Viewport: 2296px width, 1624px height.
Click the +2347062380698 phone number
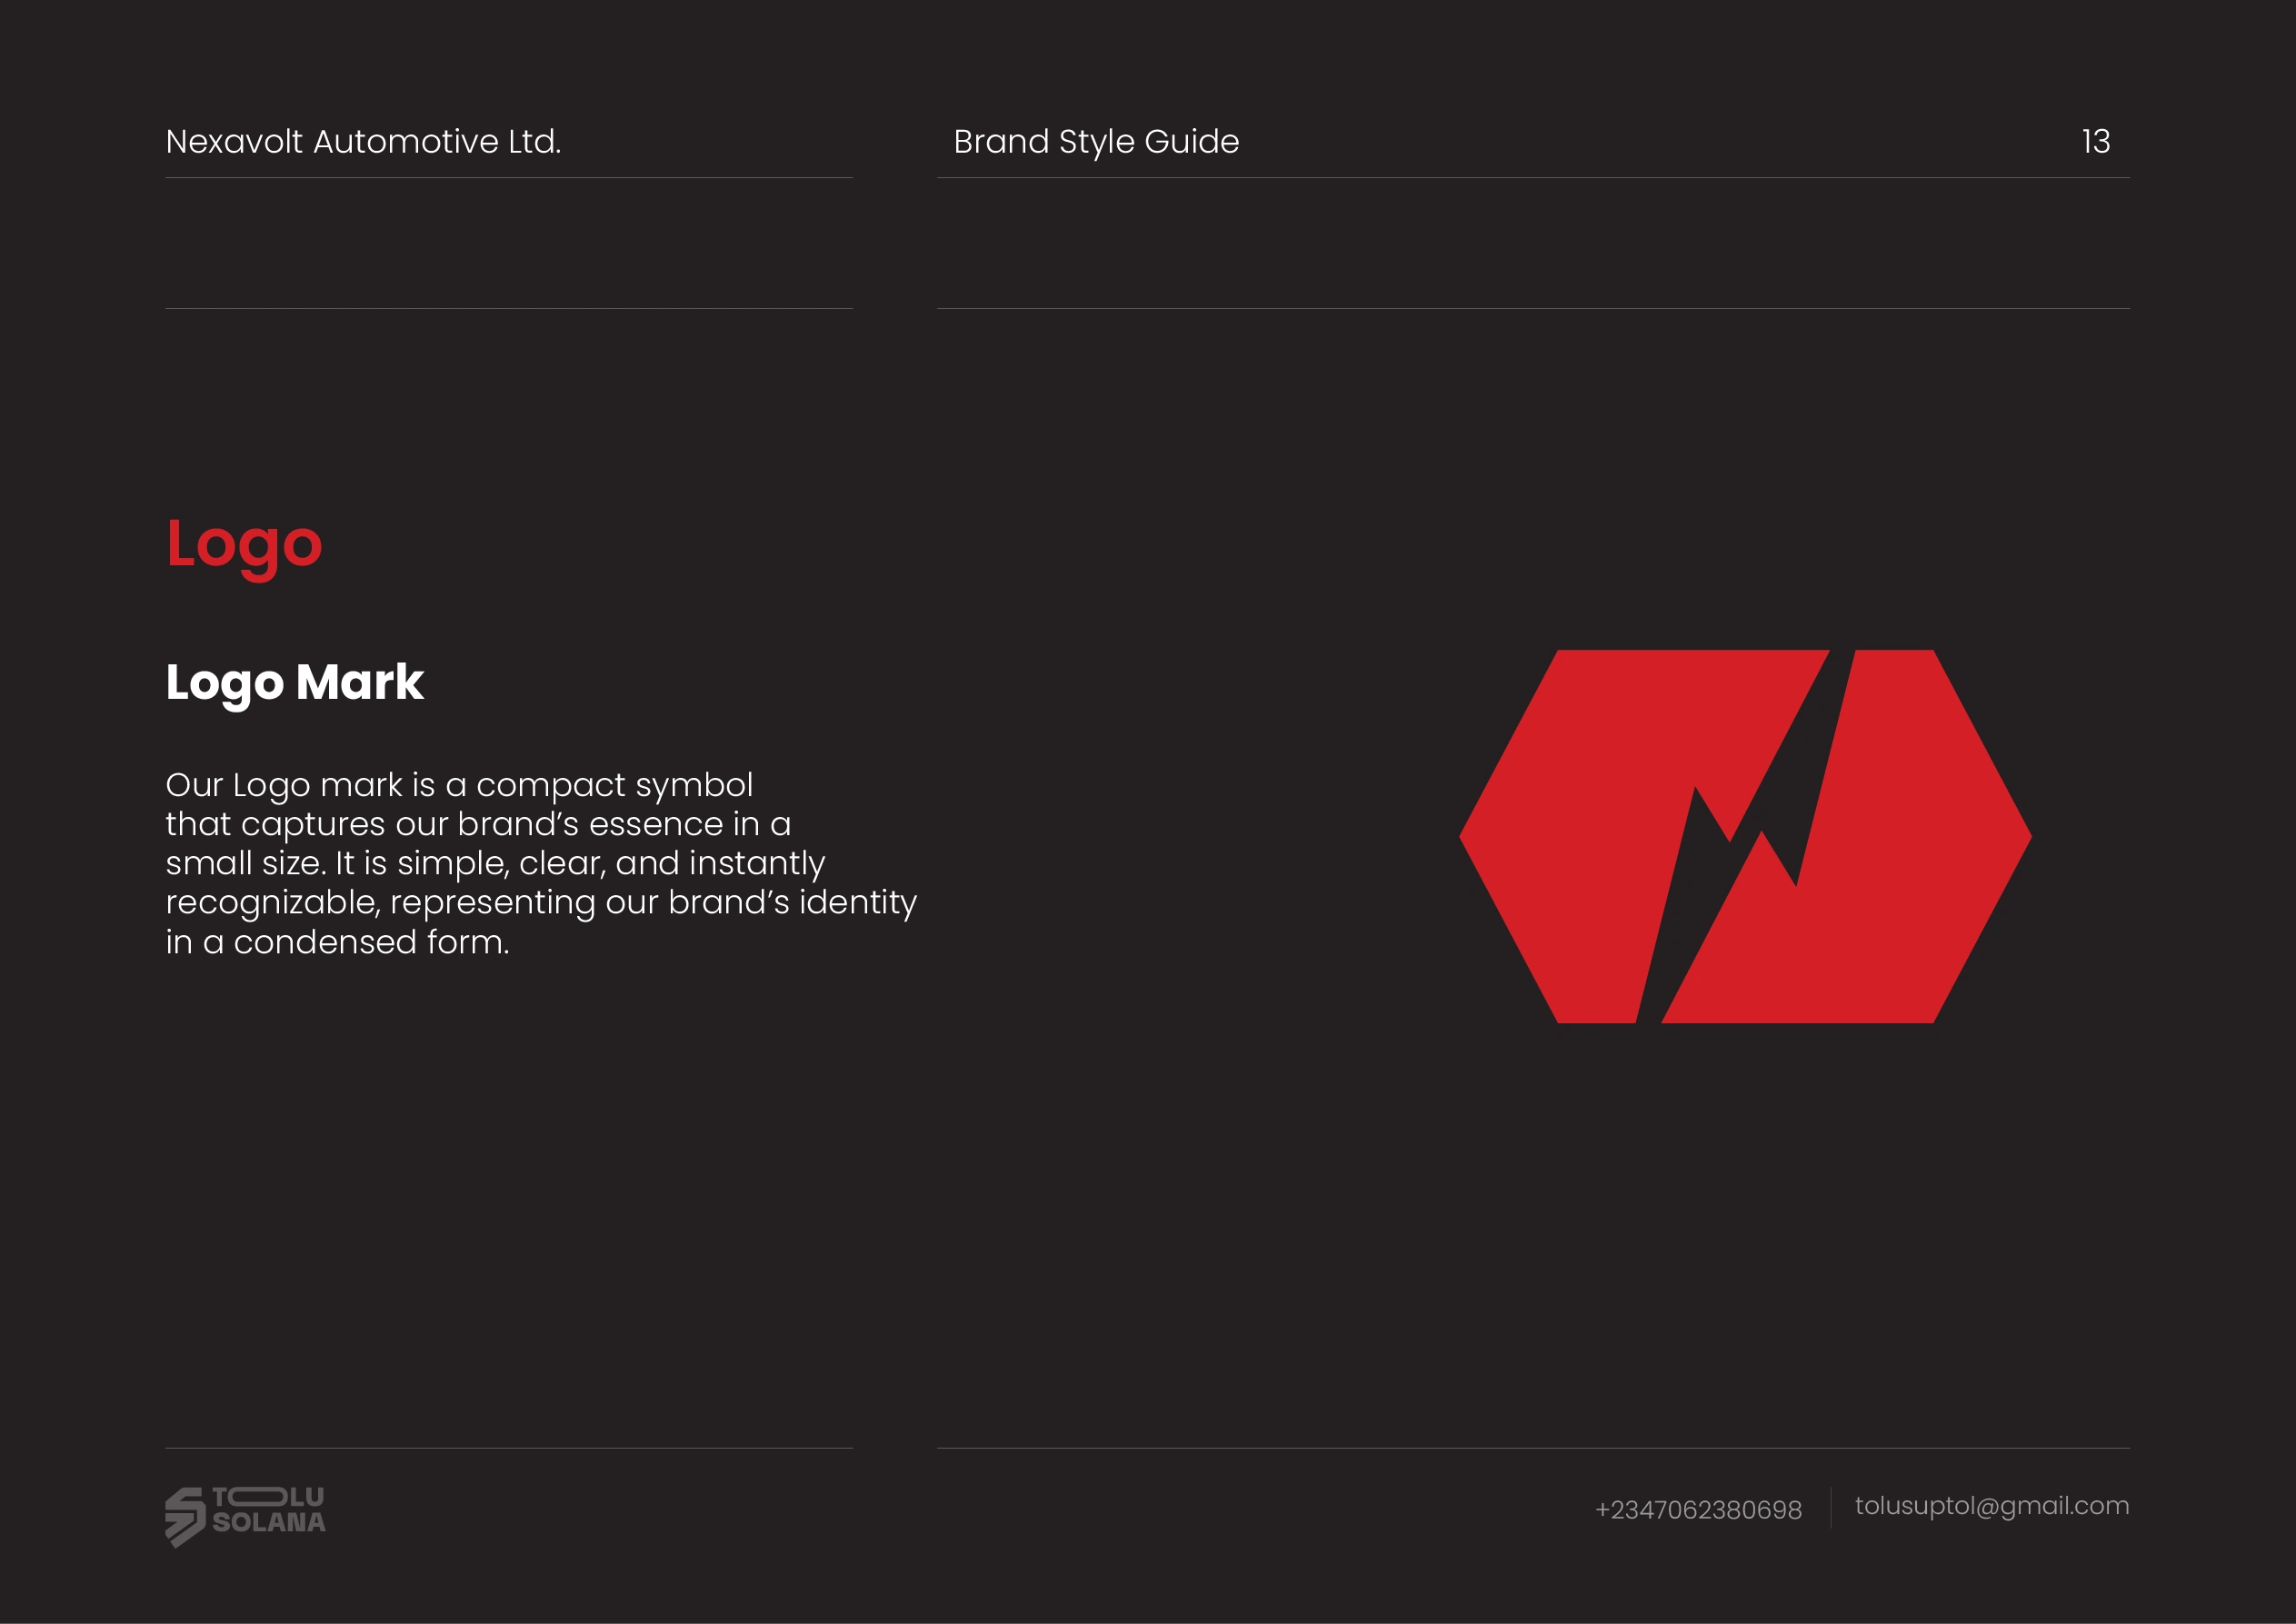[x=1698, y=1510]
